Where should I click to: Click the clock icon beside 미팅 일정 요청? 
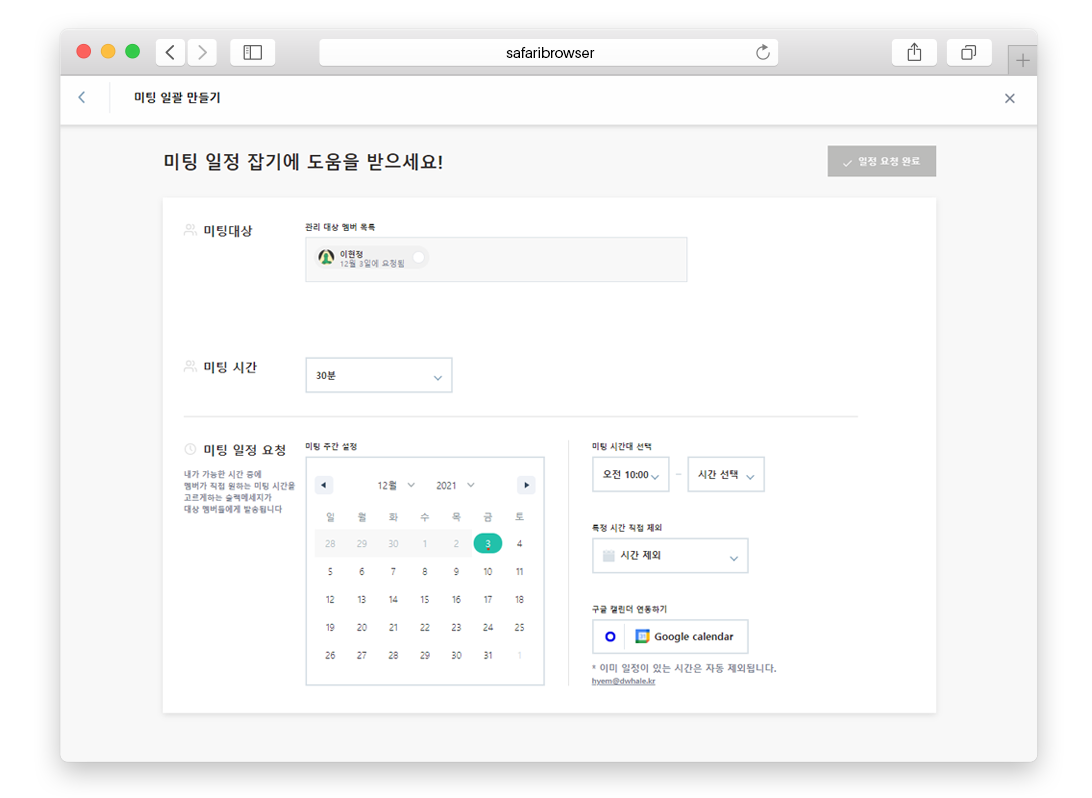point(189,448)
